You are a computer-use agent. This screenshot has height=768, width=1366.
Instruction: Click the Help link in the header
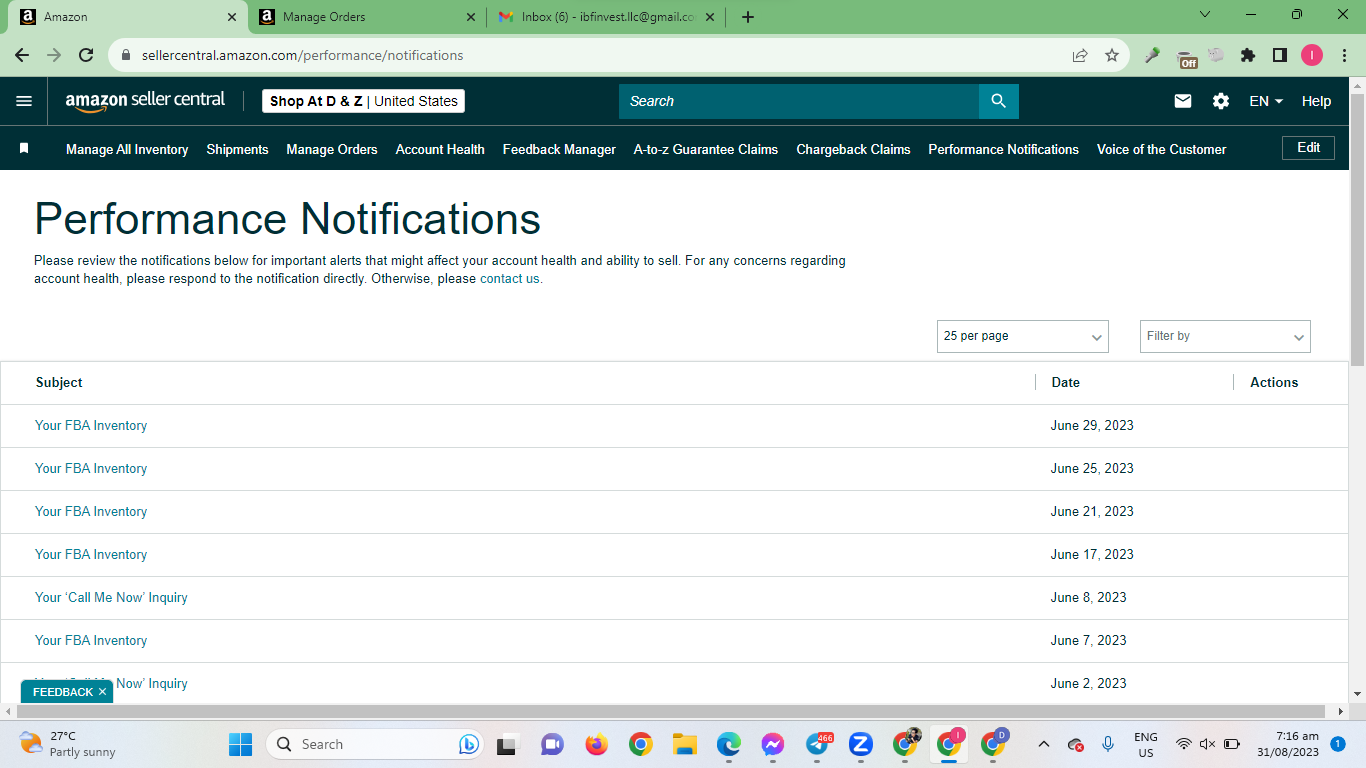1316,101
